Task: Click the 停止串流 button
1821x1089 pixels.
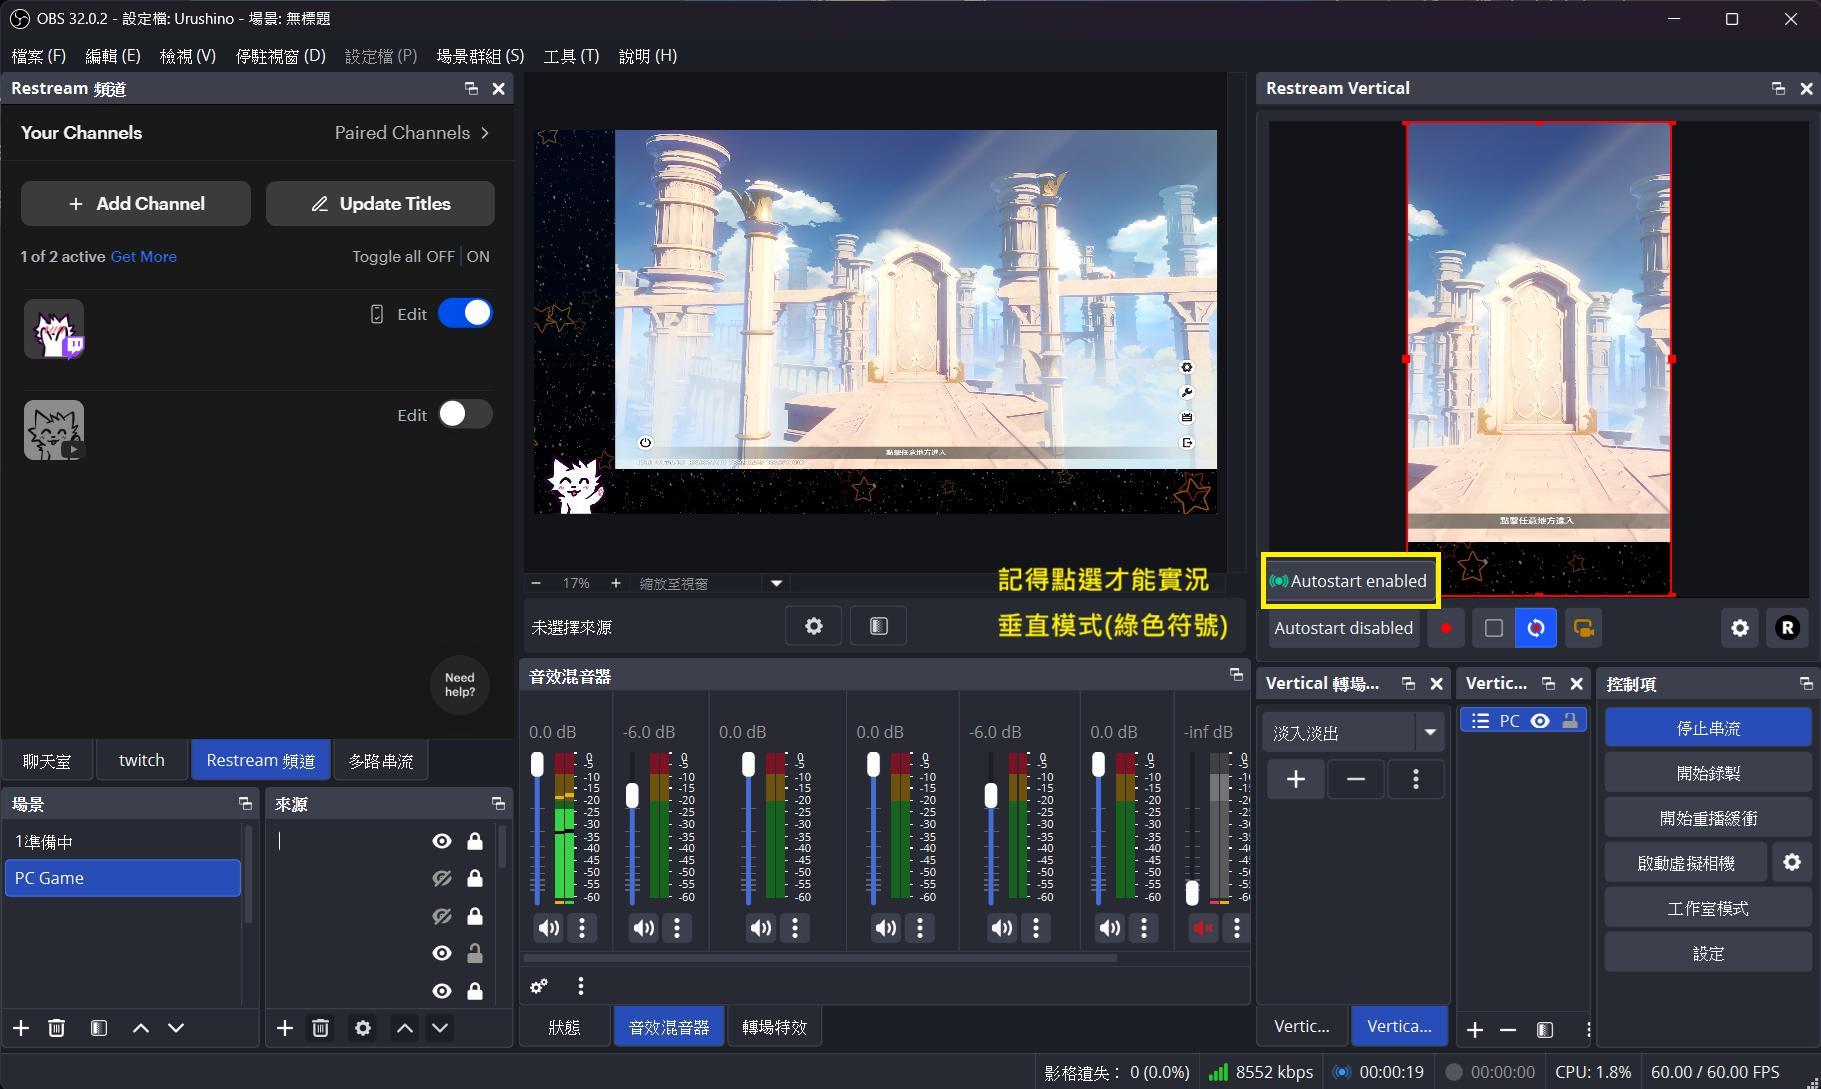Action: click(1708, 728)
